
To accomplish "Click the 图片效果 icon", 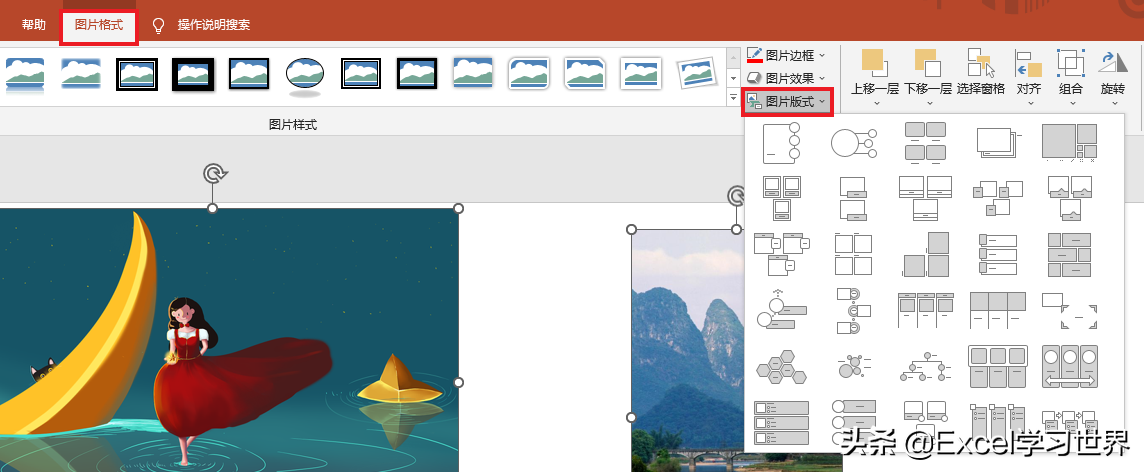I will [754, 78].
